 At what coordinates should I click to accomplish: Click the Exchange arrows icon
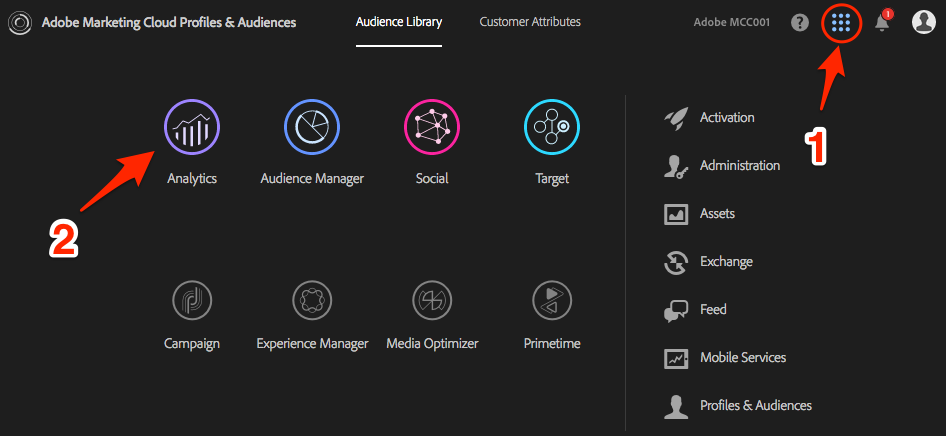tap(676, 262)
